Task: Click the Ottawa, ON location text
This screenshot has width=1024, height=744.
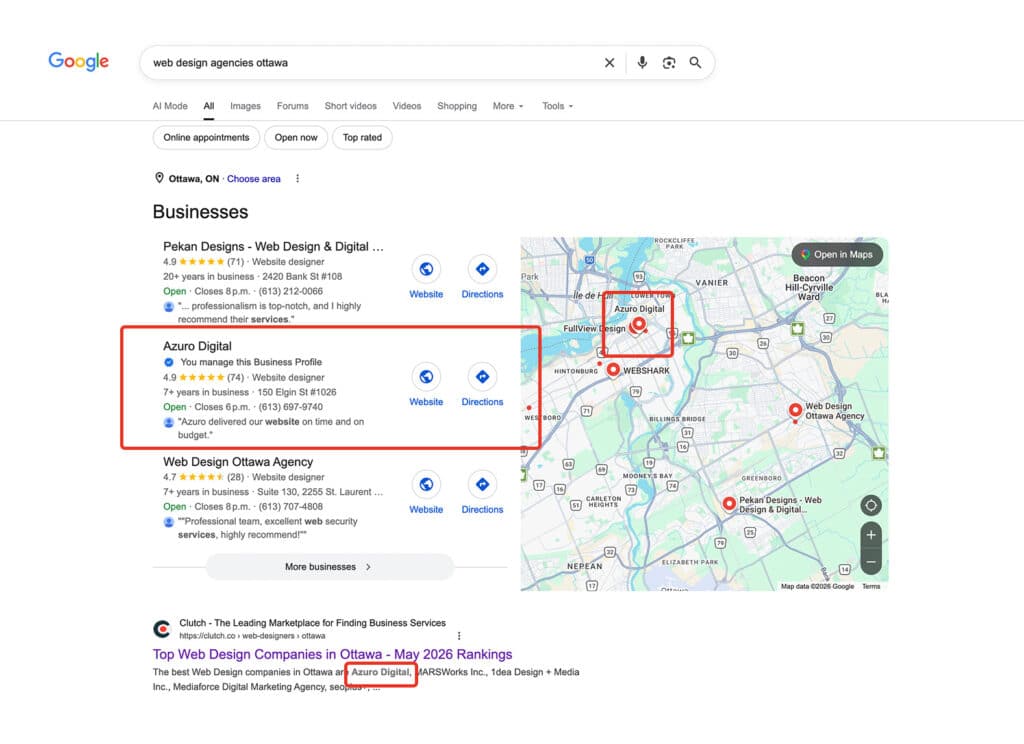Action: [x=194, y=179]
